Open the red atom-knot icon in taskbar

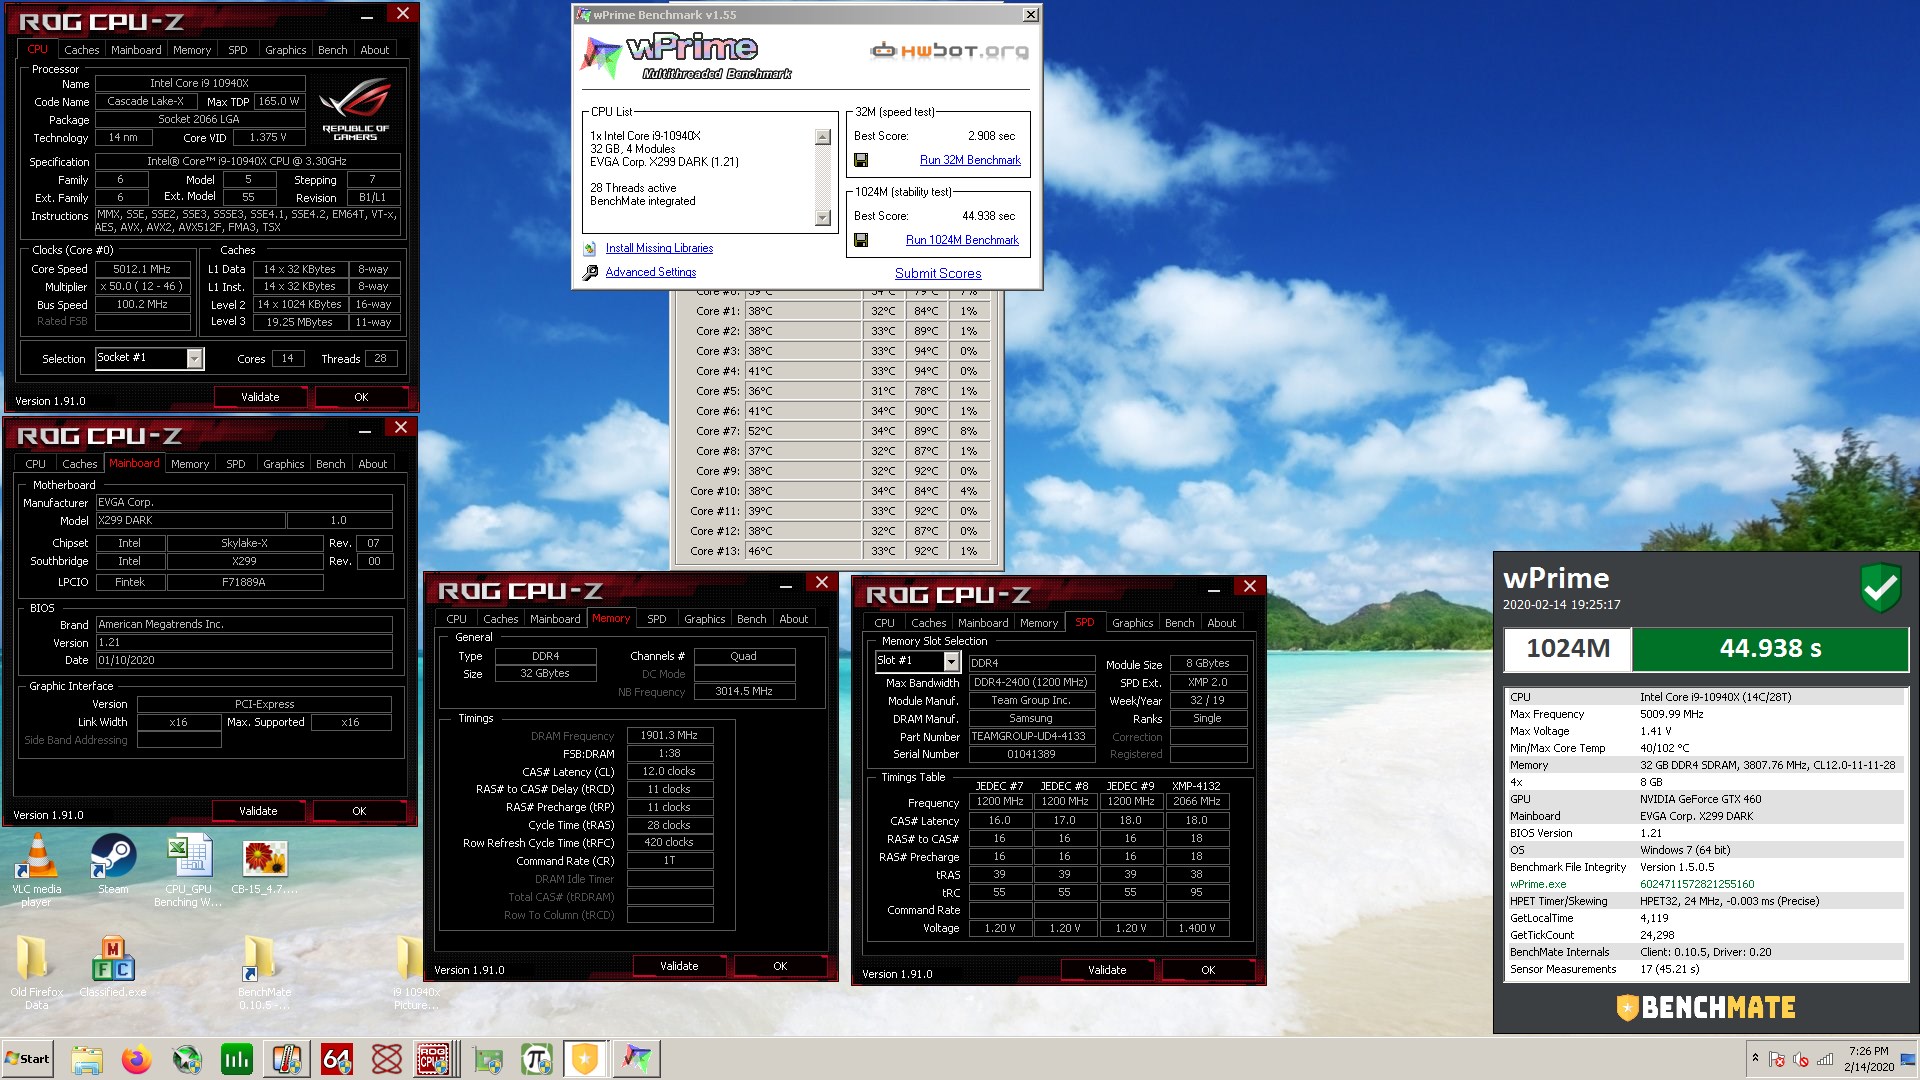point(387,1059)
